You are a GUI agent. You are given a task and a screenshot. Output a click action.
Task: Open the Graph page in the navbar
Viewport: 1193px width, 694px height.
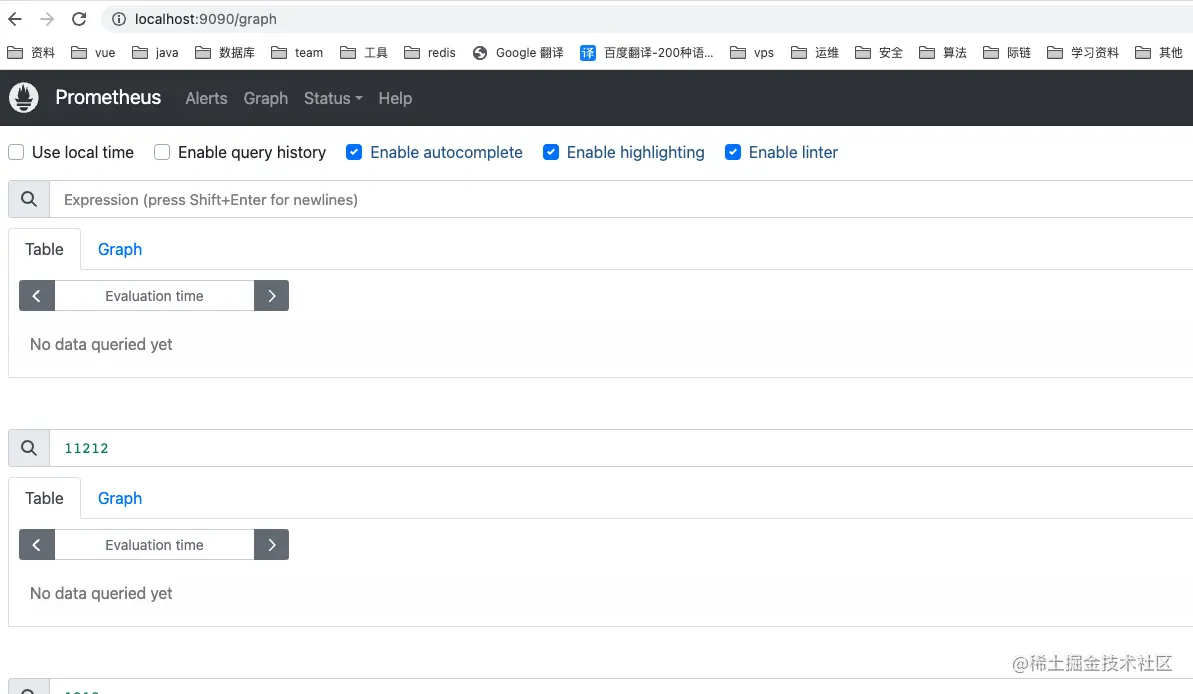[266, 98]
